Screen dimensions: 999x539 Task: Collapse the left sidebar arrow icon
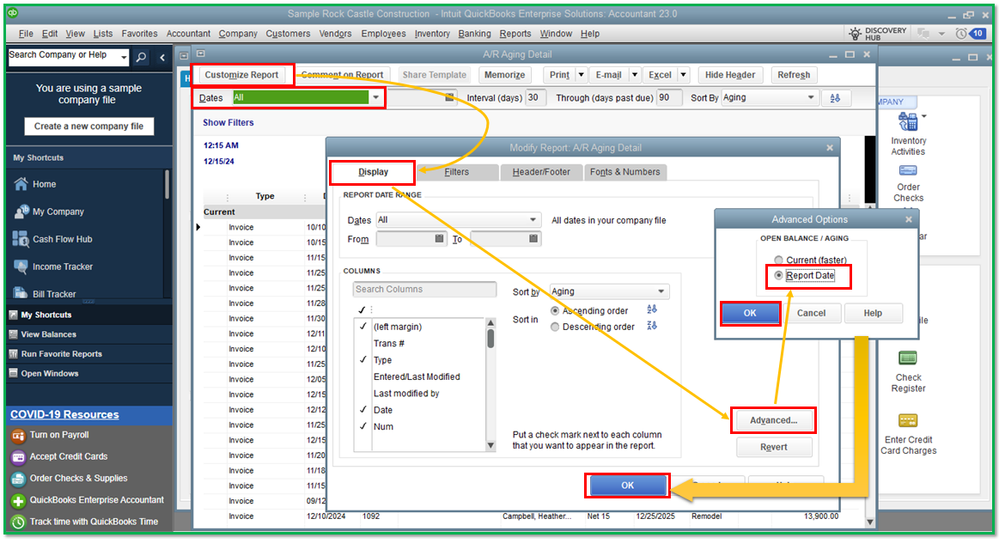(162, 57)
